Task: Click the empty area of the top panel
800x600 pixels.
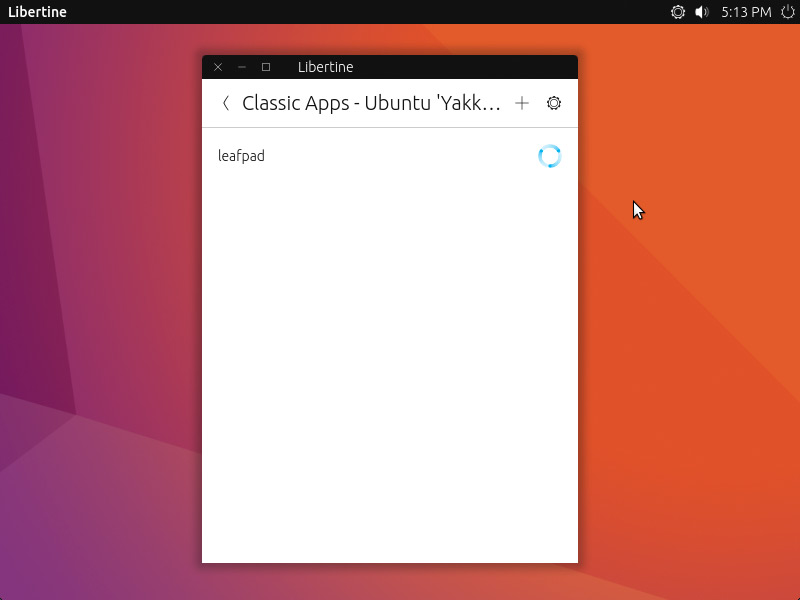Action: point(350,12)
